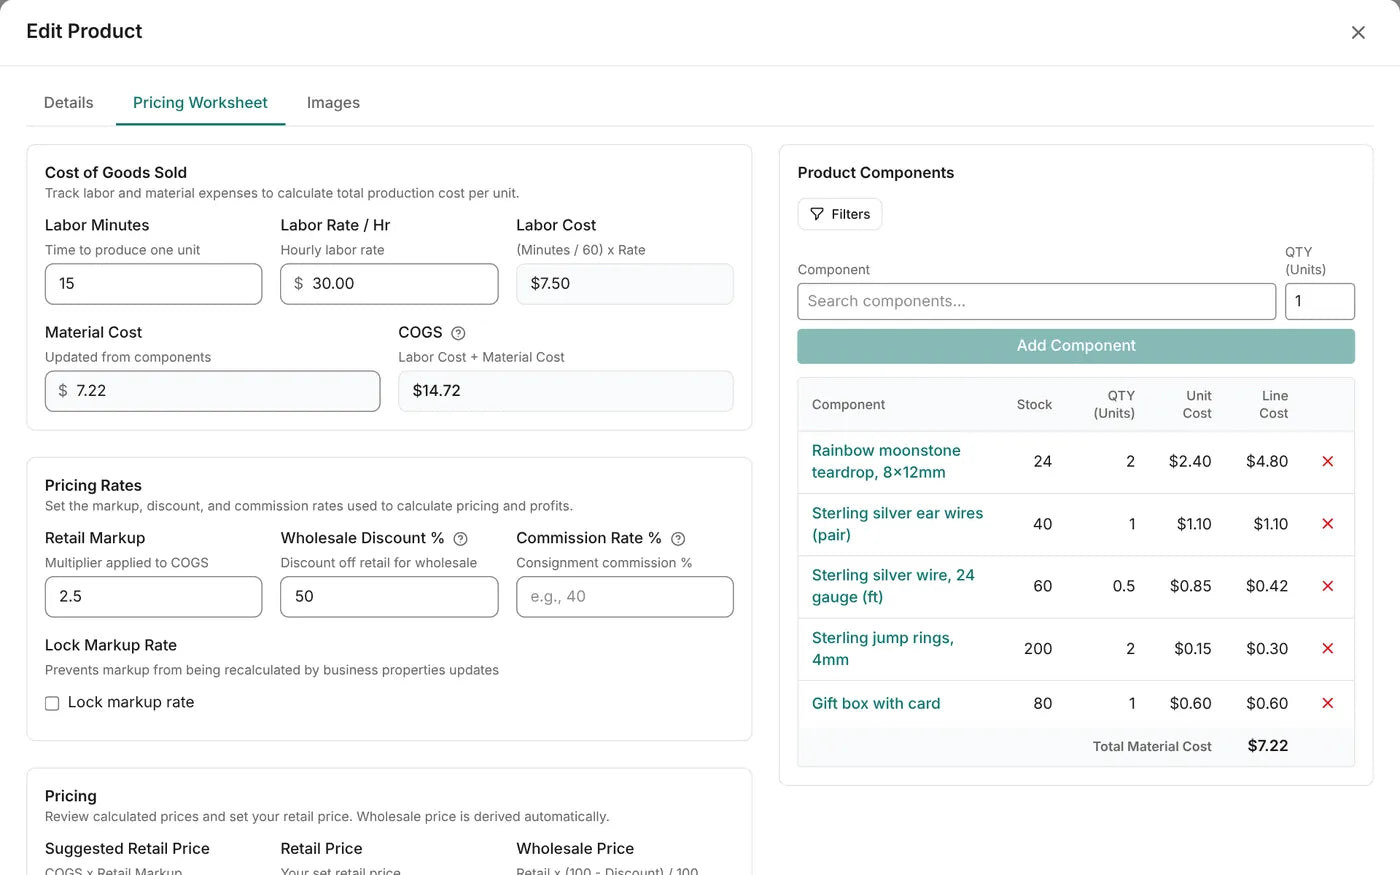Enable the Lock markup rate checkbox
1400x875 pixels.
[x=52, y=703]
